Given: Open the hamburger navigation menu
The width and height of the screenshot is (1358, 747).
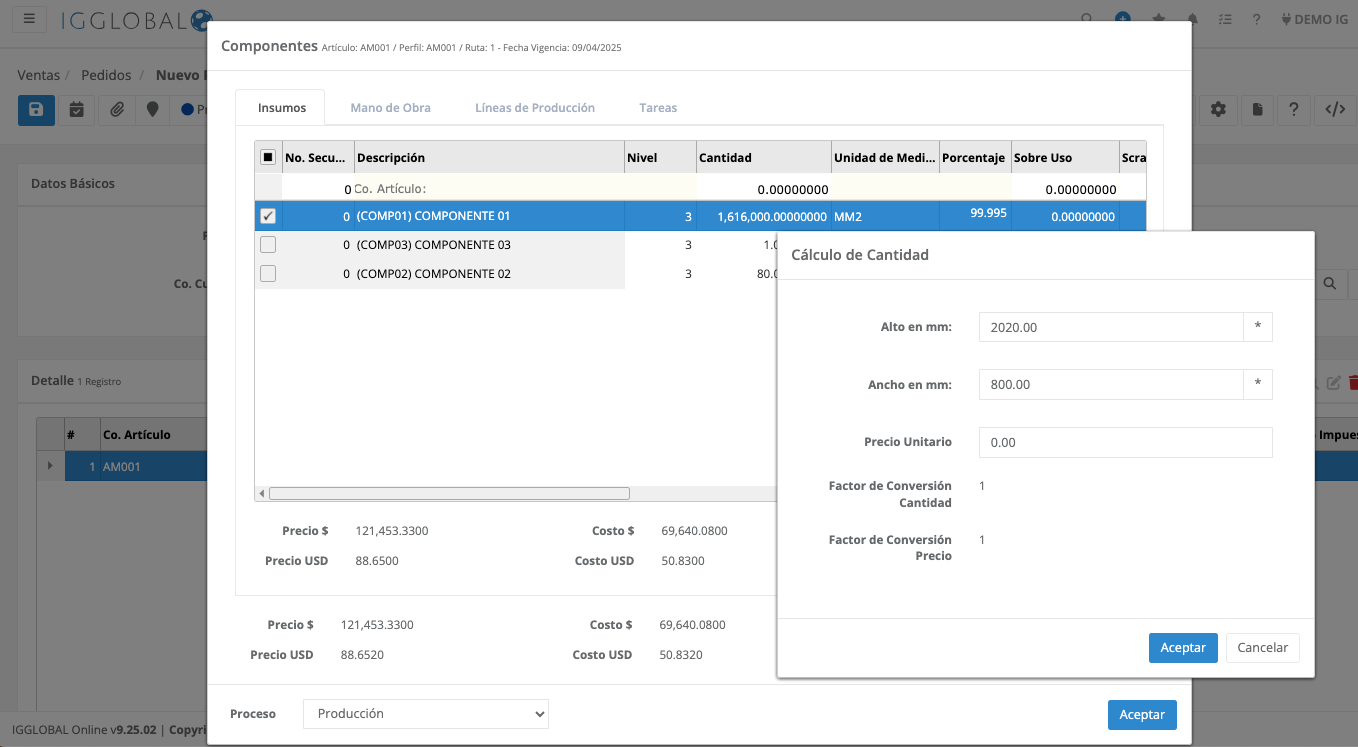Looking at the screenshot, I should point(29,19).
